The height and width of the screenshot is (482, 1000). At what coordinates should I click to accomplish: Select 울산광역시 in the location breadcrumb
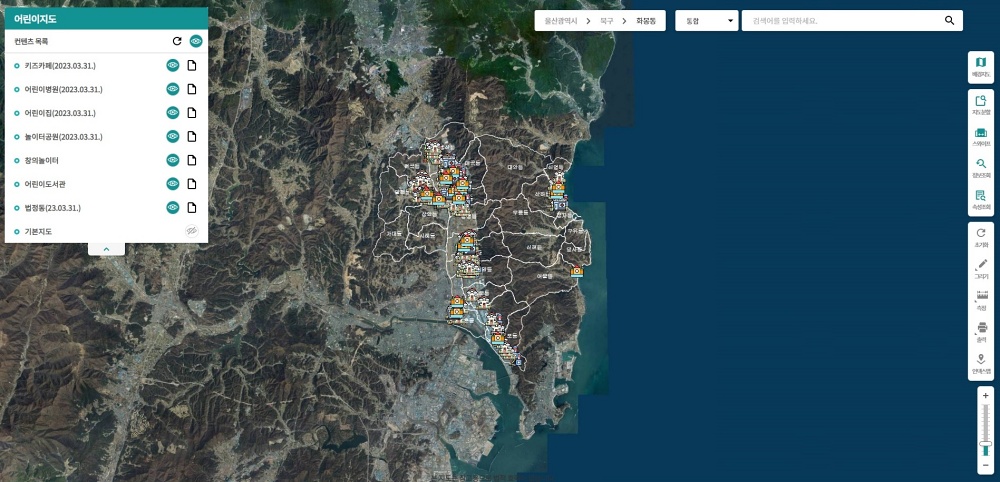[x=561, y=20]
